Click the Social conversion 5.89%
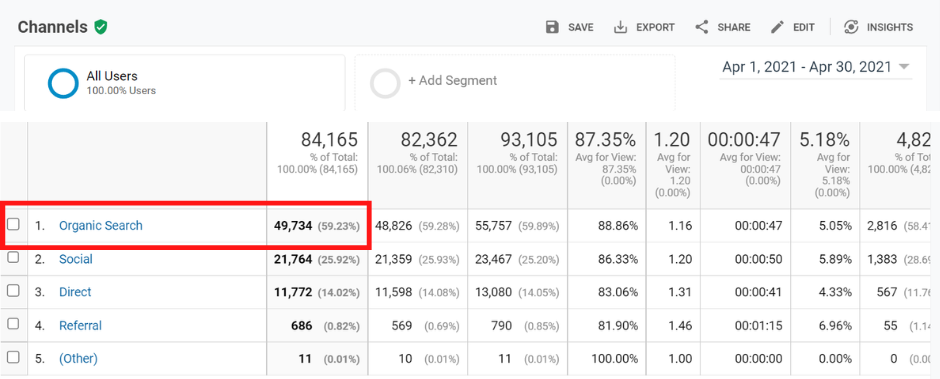940x379 pixels. [x=835, y=259]
